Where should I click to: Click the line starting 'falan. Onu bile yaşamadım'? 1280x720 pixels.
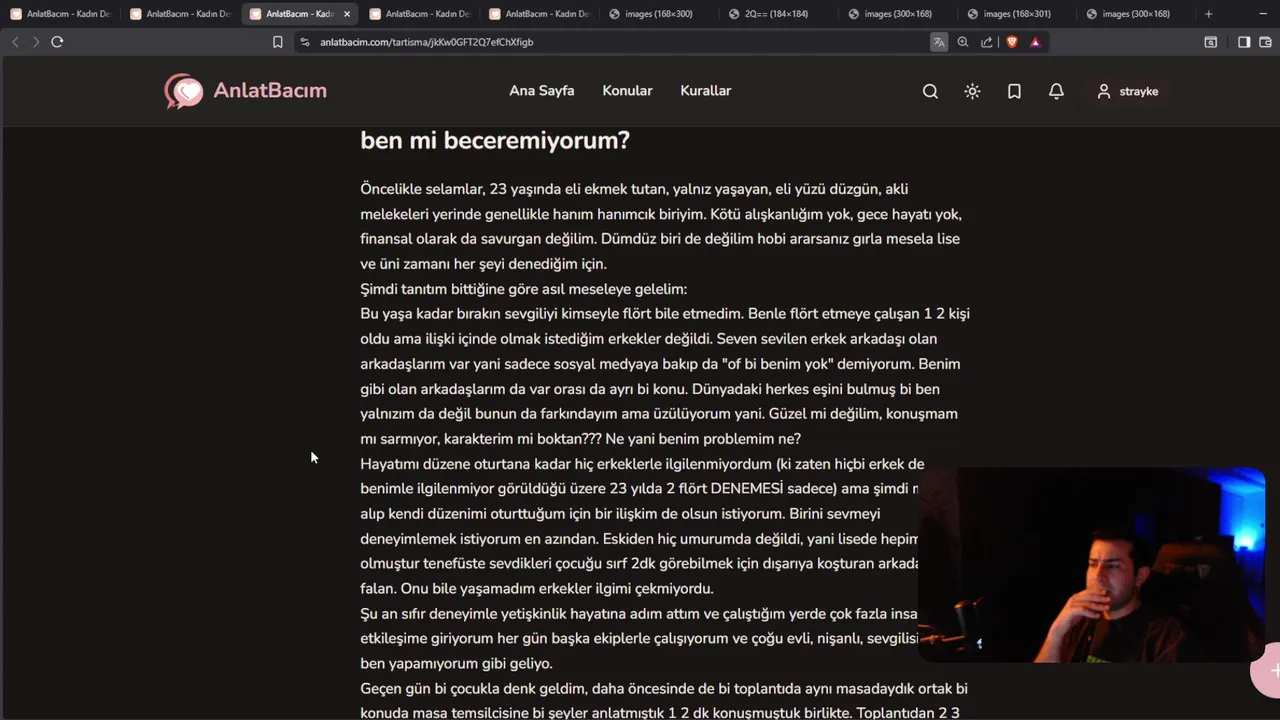click(x=537, y=589)
